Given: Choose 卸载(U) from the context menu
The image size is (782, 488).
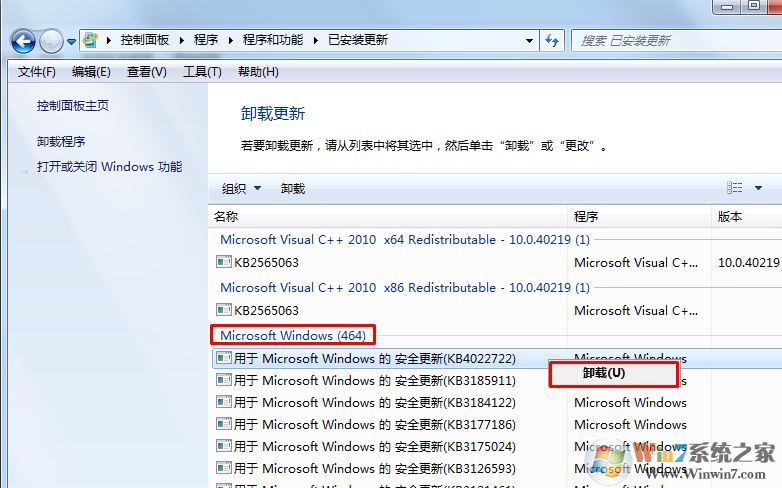Looking at the screenshot, I should point(614,374).
